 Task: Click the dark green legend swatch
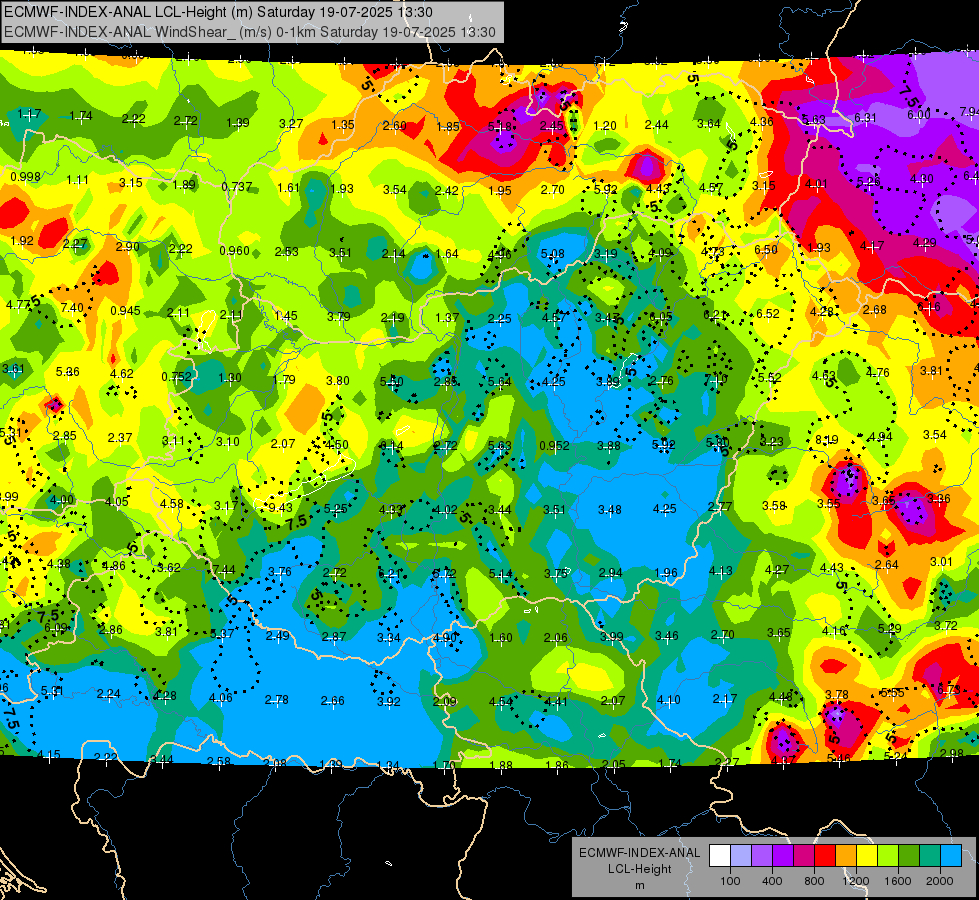pos(909,856)
